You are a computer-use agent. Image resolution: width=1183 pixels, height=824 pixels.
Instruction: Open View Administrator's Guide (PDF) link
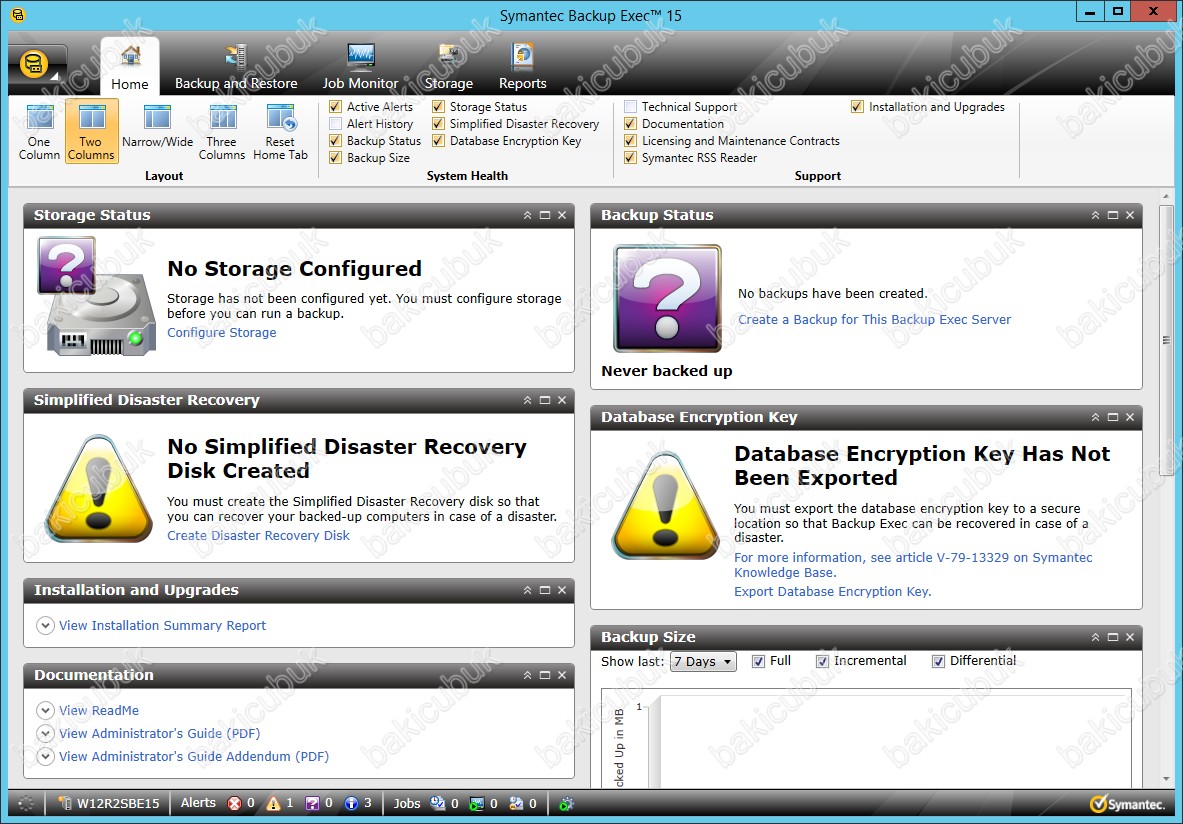pos(160,733)
